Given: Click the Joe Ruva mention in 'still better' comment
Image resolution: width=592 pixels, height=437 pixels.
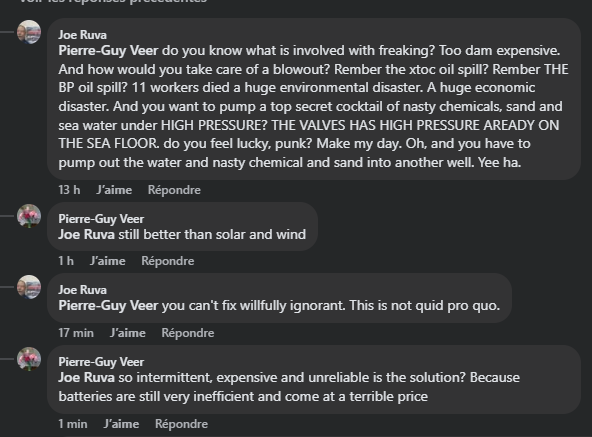Looking at the screenshot, I should (x=86, y=235).
